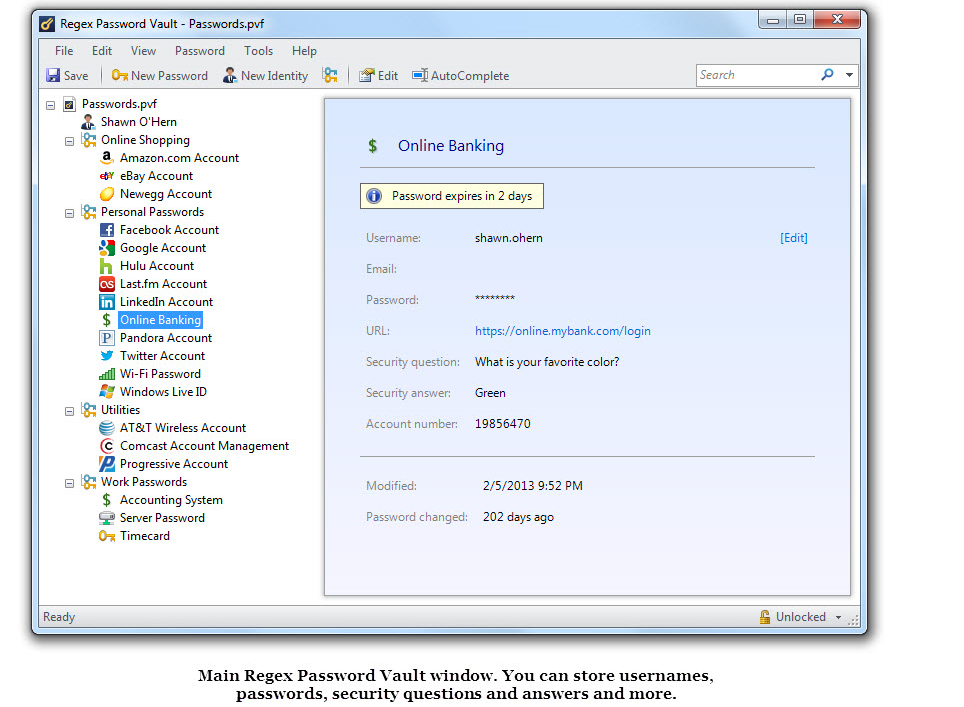Click the New Identity person icon
964x707 pixels.
tap(229, 76)
